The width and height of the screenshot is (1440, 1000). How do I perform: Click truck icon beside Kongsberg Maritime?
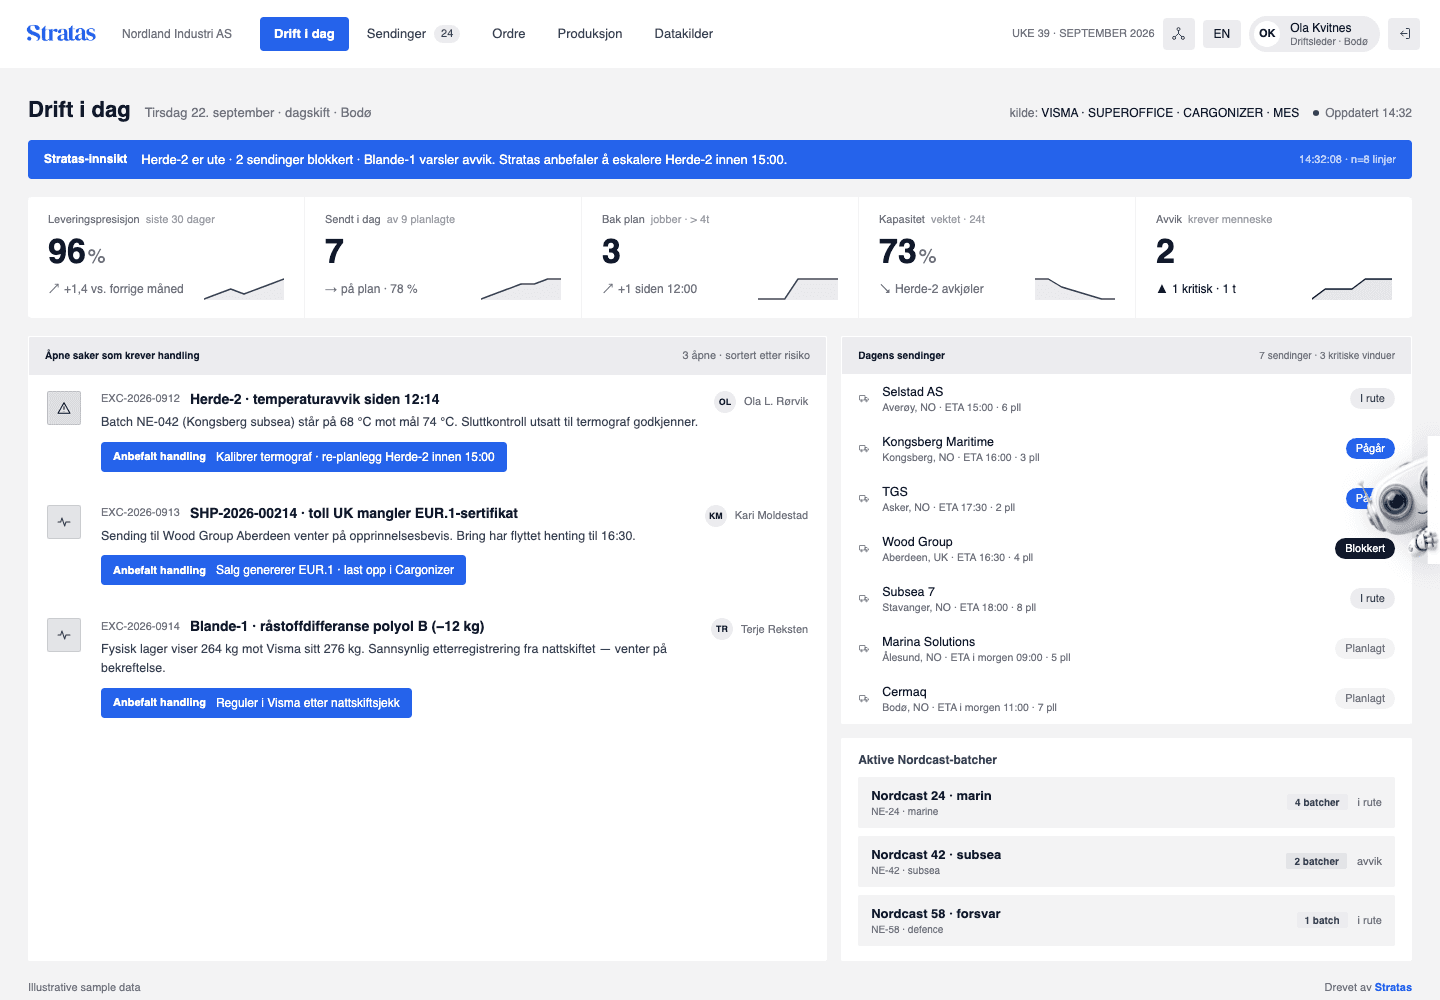pos(864,449)
